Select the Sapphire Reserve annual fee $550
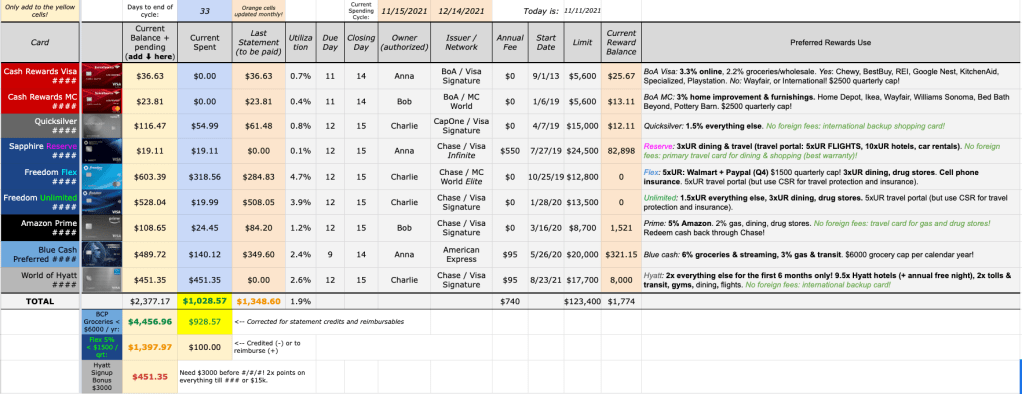This screenshot has width=1022, height=394. tap(510, 151)
